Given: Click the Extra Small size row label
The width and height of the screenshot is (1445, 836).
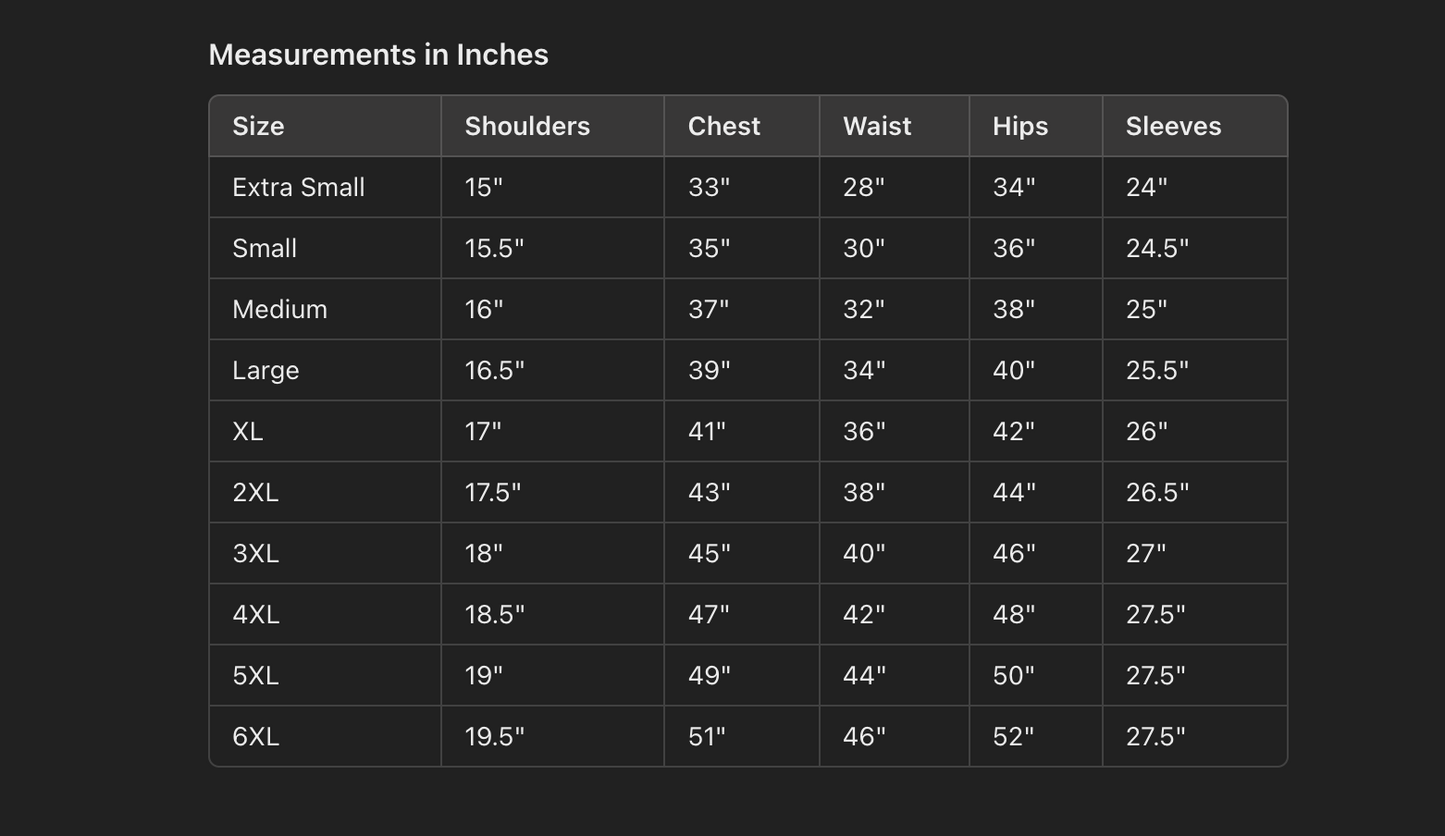Looking at the screenshot, I should pos(298,187).
